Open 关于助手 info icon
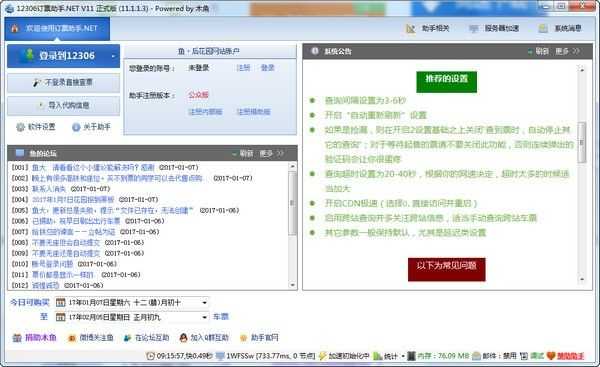Screen dimensions: 600x367 [76, 127]
